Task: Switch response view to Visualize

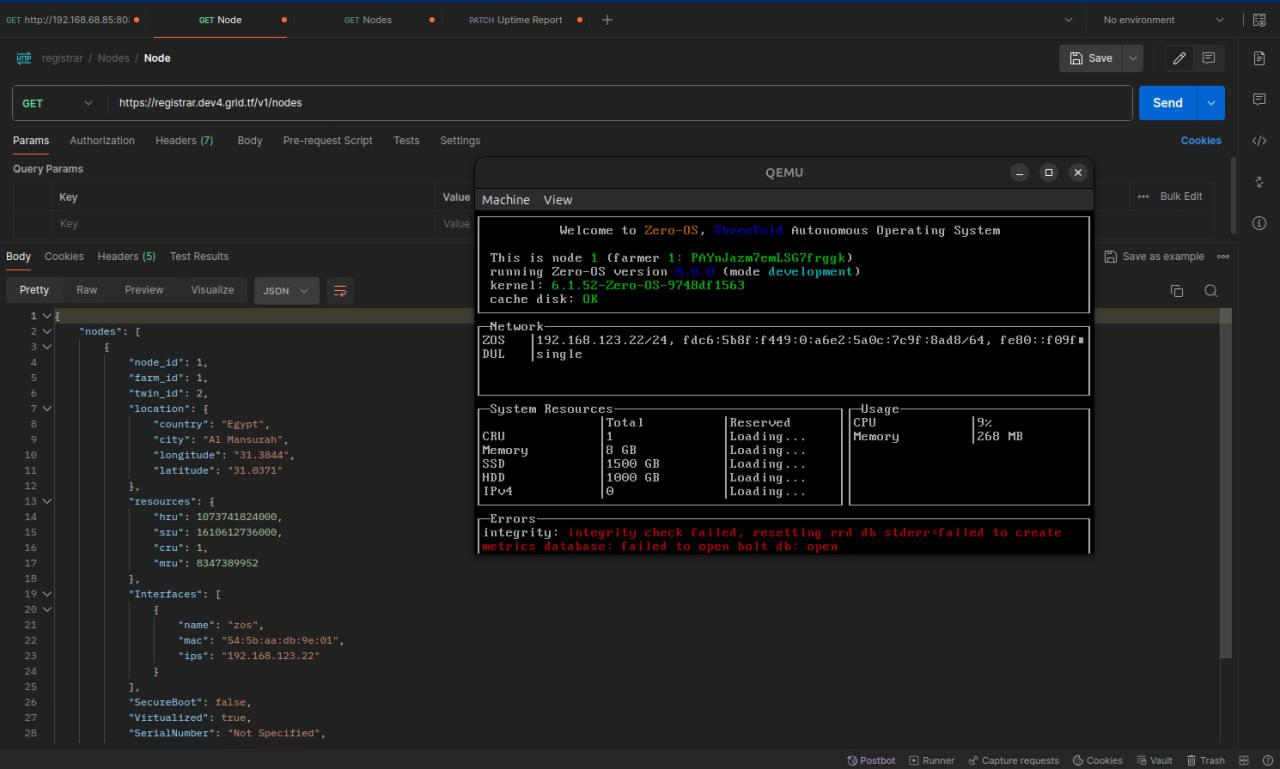Action: (x=212, y=290)
